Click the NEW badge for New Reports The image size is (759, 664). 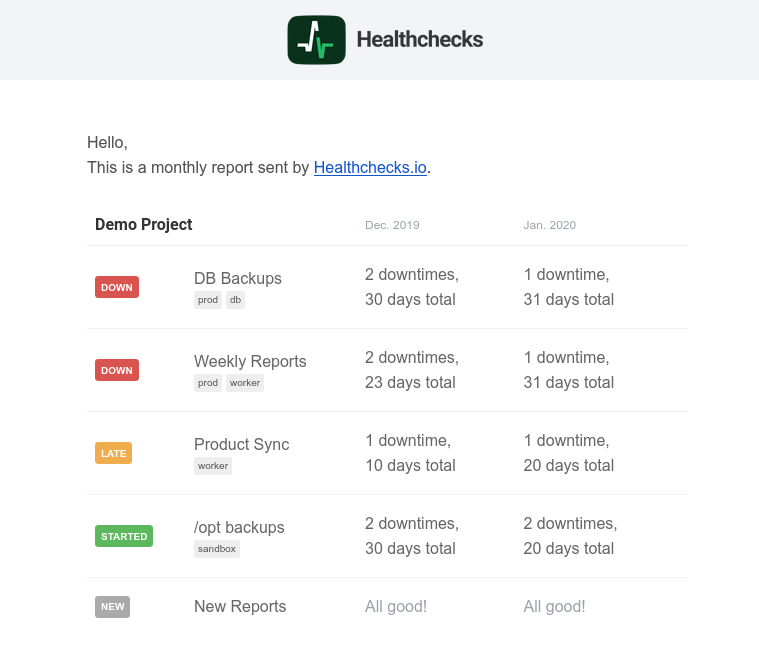tap(113, 606)
